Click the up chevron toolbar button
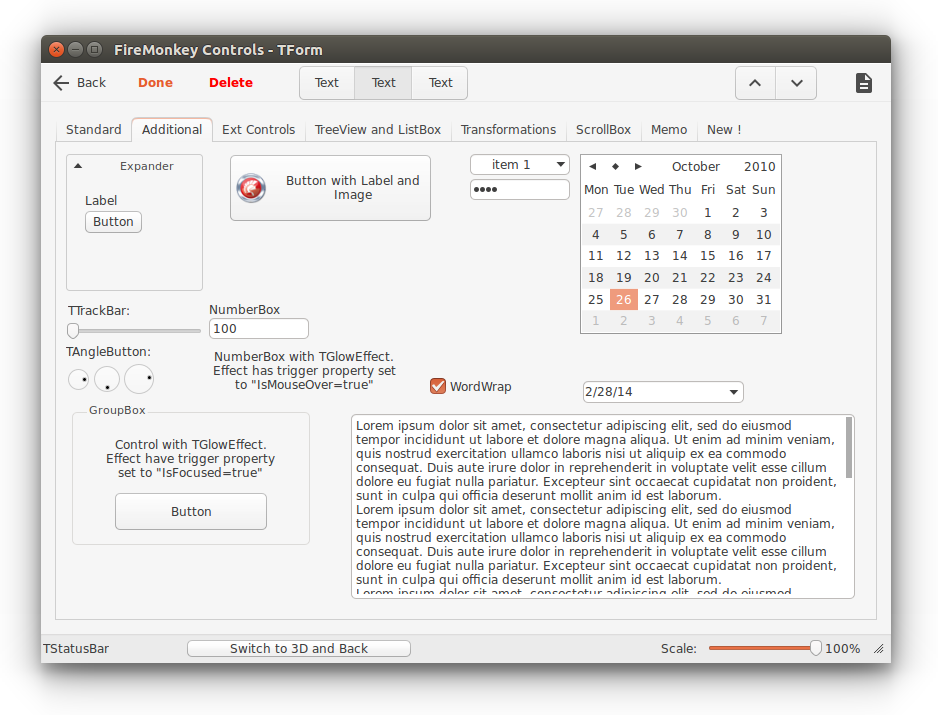This screenshot has height=715, width=938. [x=755, y=83]
